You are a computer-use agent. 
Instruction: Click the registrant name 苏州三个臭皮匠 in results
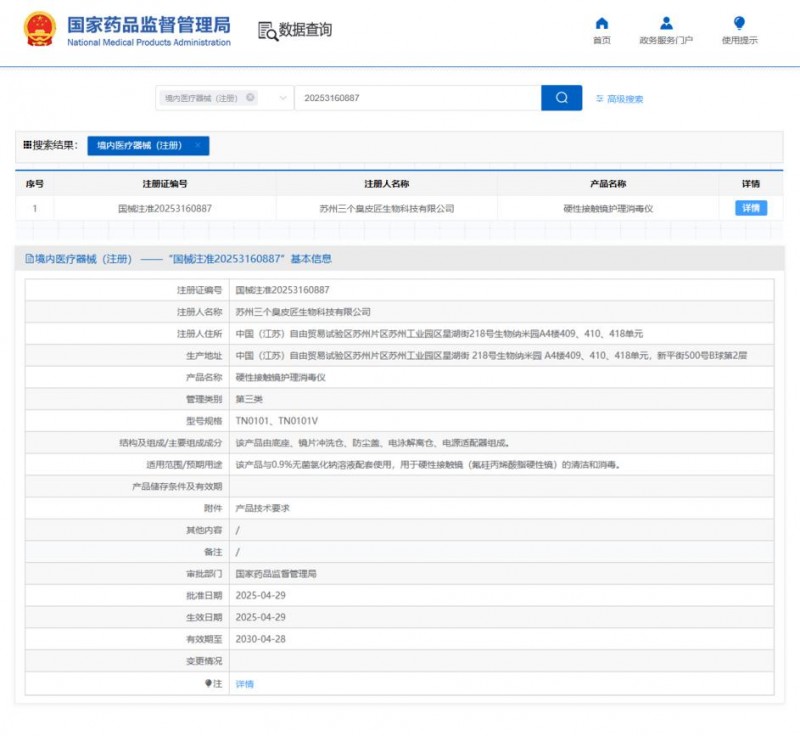pyautogui.click(x=386, y=209)
